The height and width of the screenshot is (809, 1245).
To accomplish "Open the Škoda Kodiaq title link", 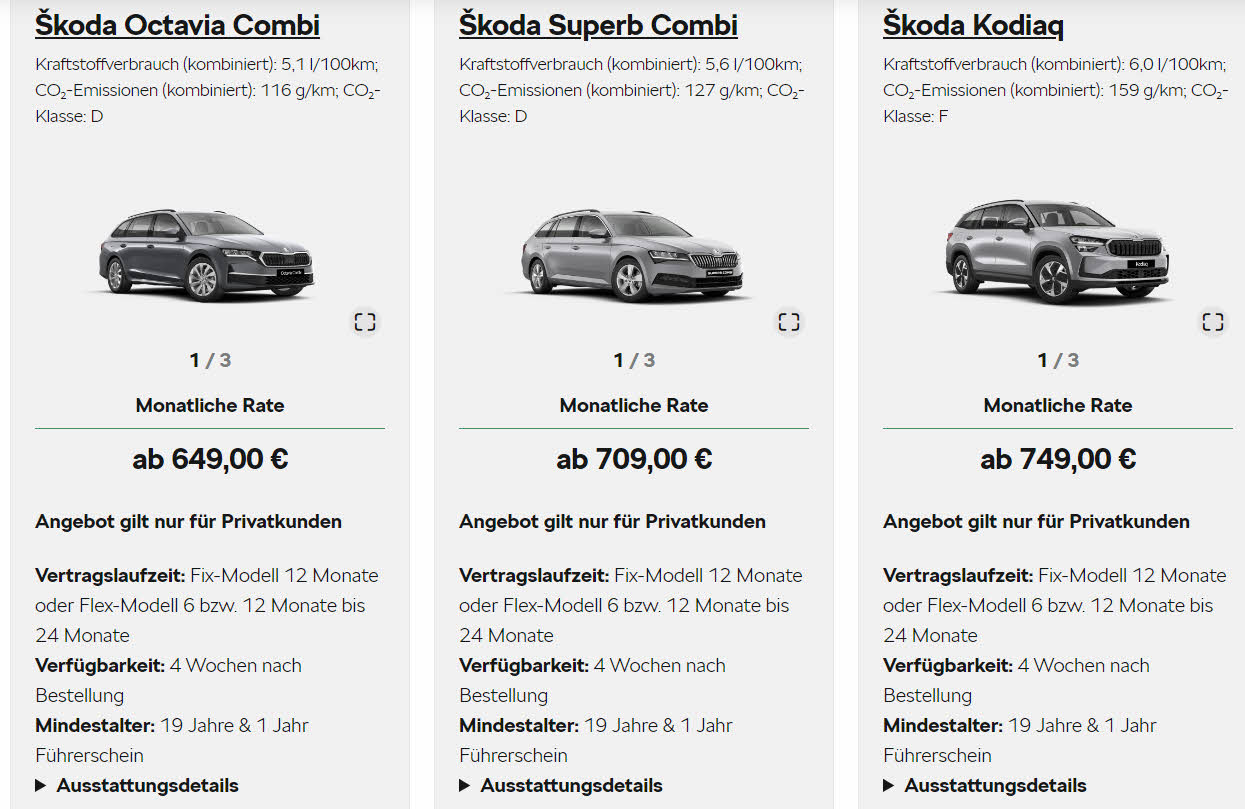I will [973, 25].
